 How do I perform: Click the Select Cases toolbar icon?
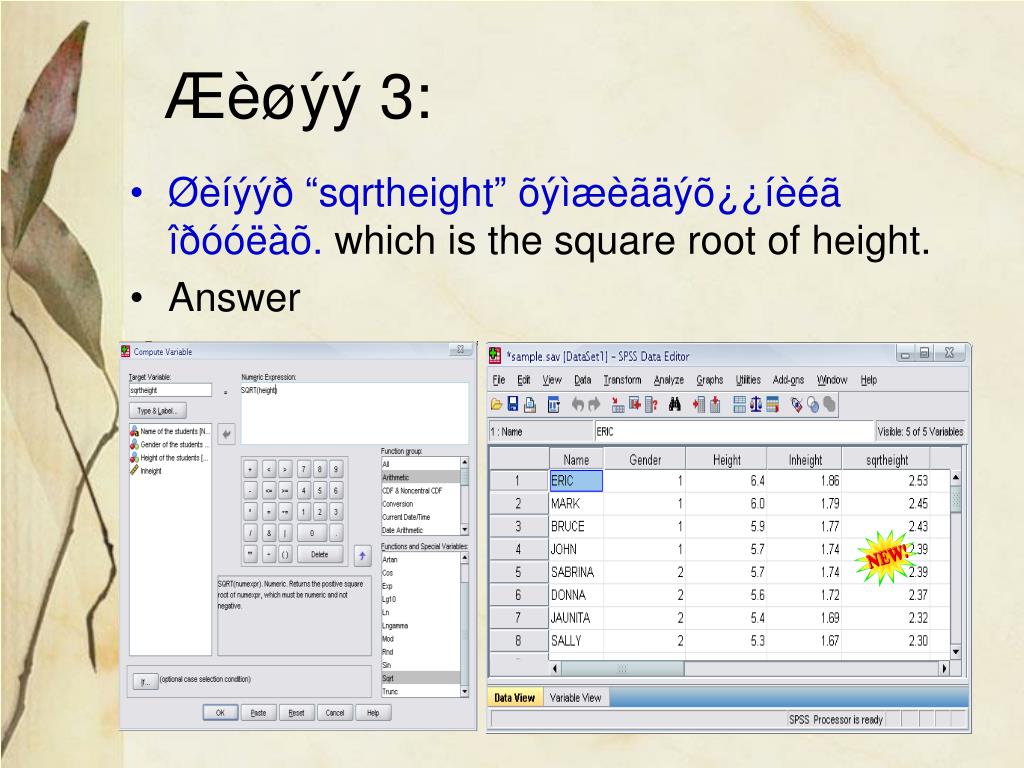pyautogui.click(x=773, y=405)
